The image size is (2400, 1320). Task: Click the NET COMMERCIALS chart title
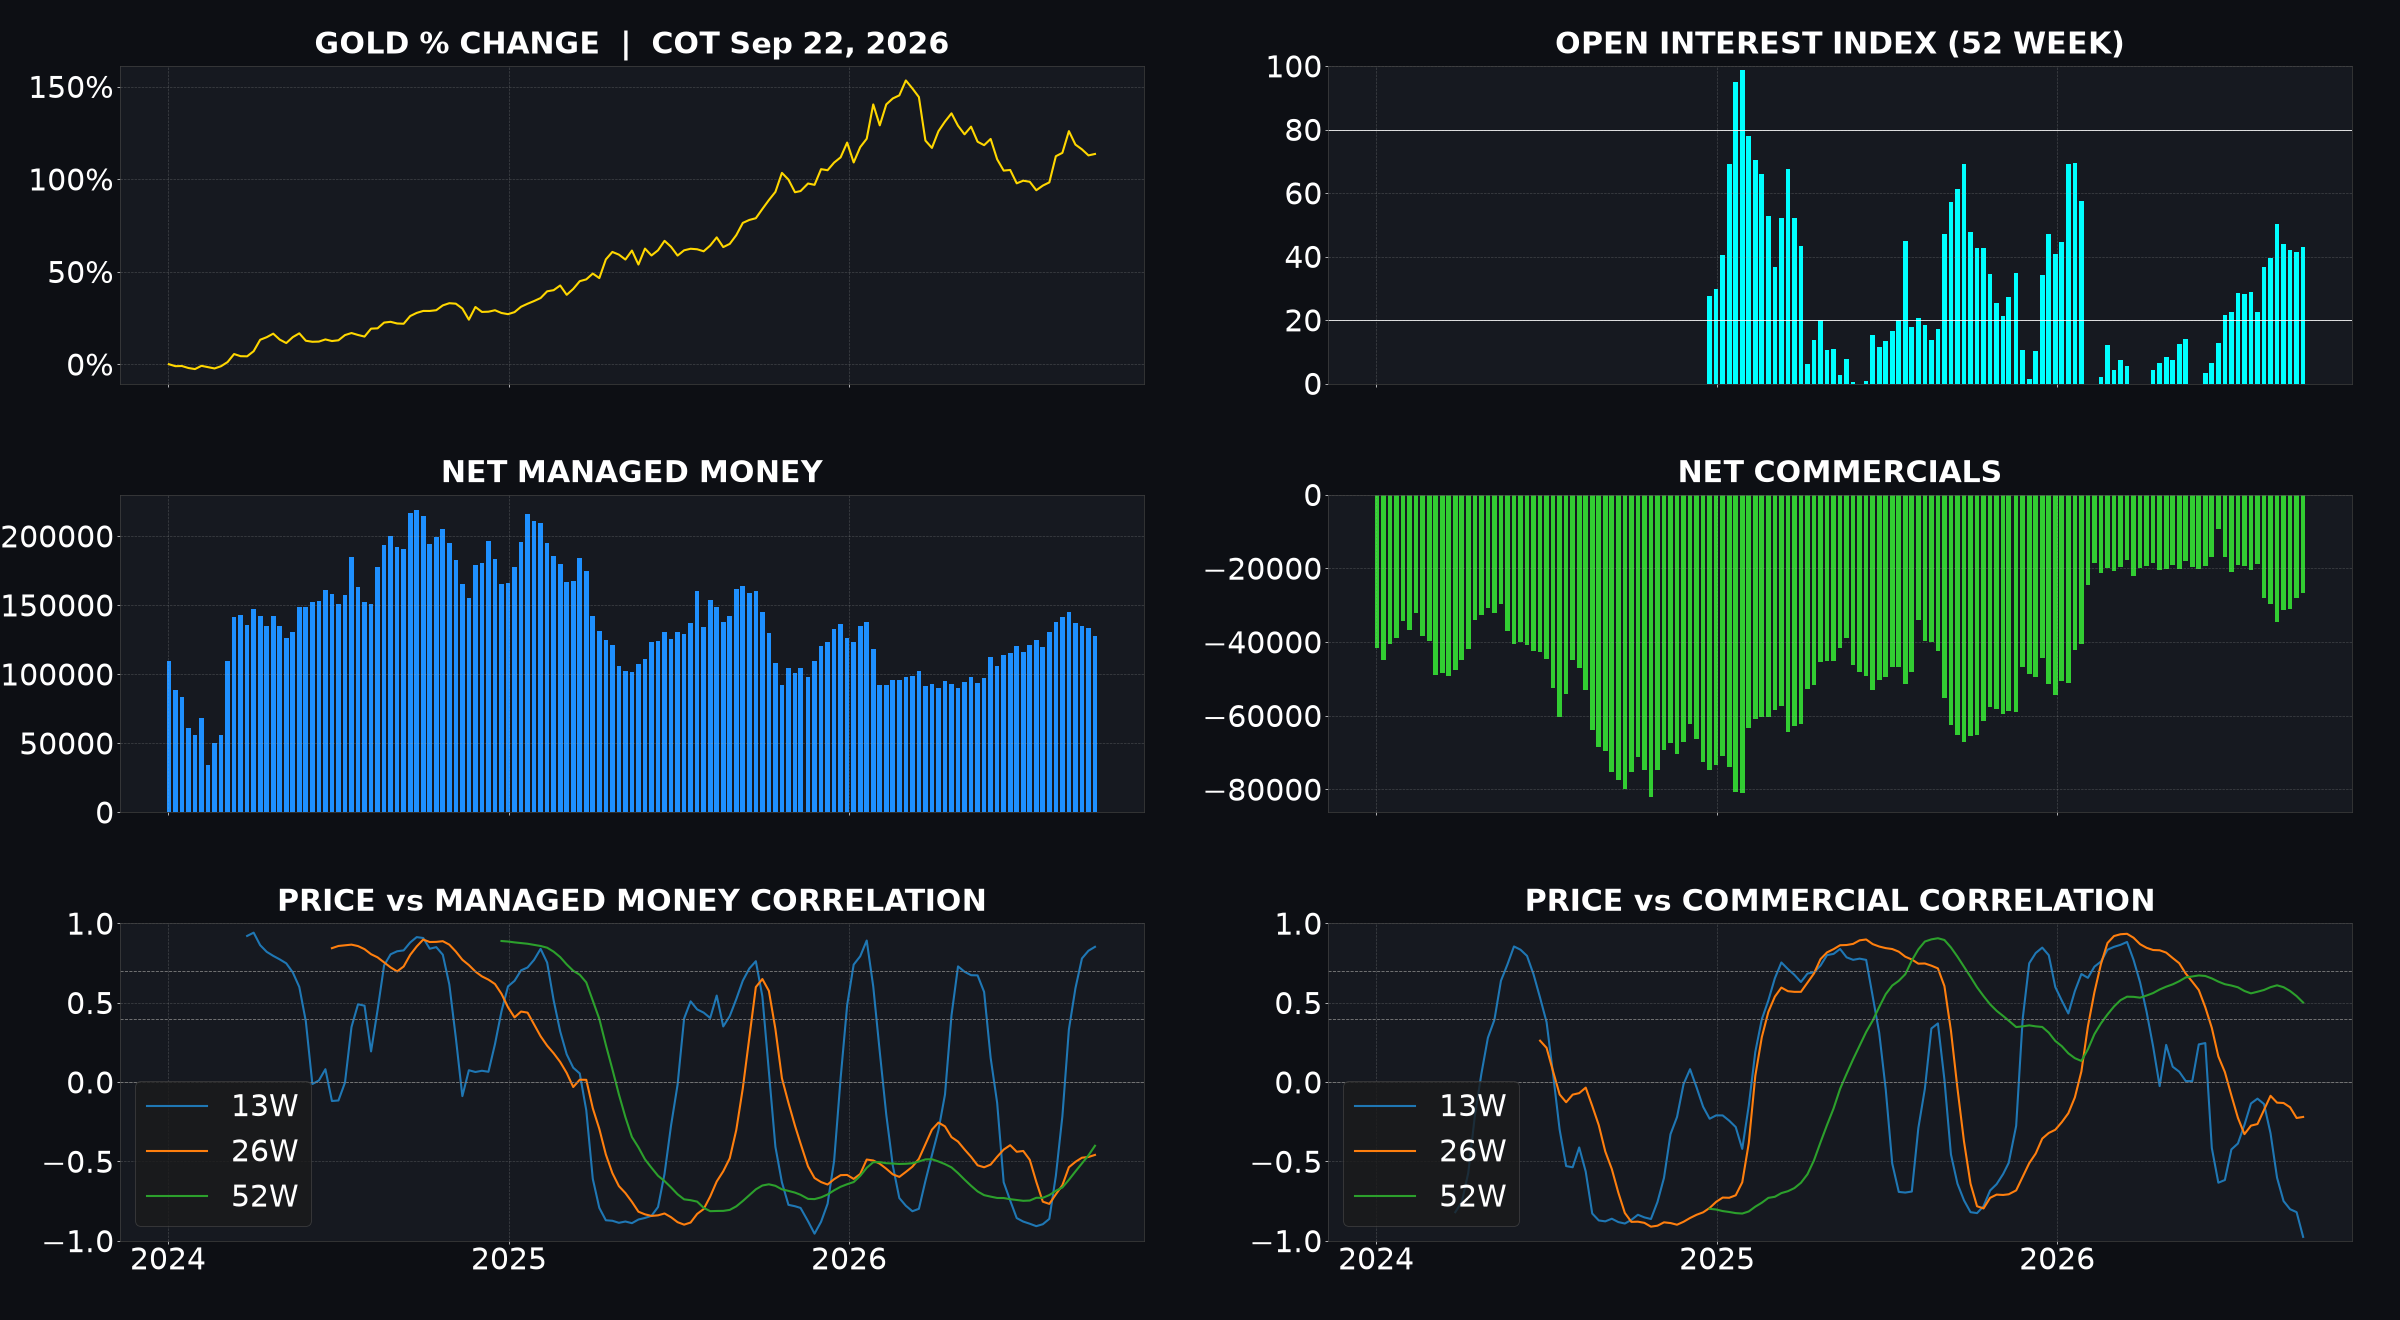(1839, 472)
